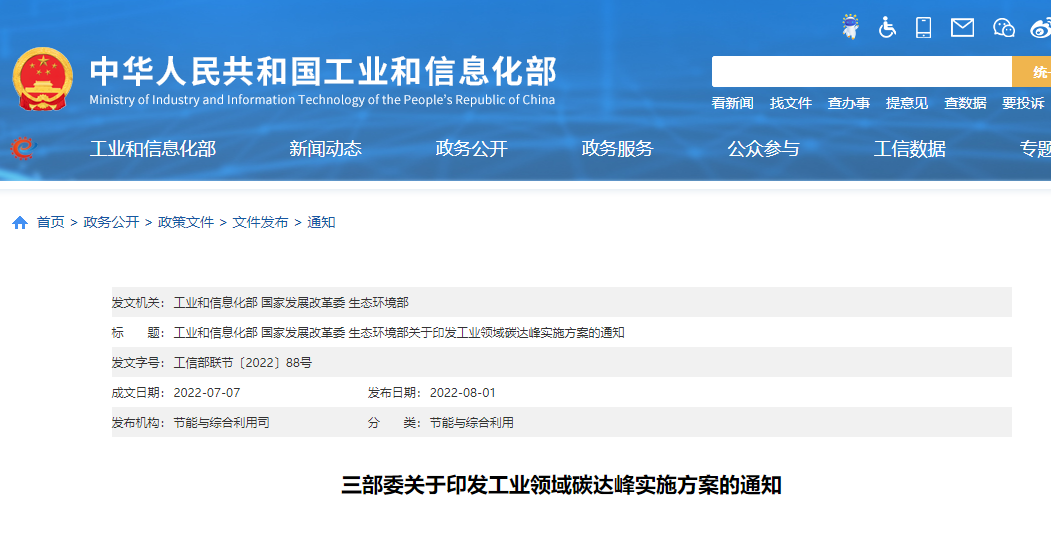Viewport: 1051px width, 534px height.
Task: Click the national emblem logo
Action: tap(43, 78)
